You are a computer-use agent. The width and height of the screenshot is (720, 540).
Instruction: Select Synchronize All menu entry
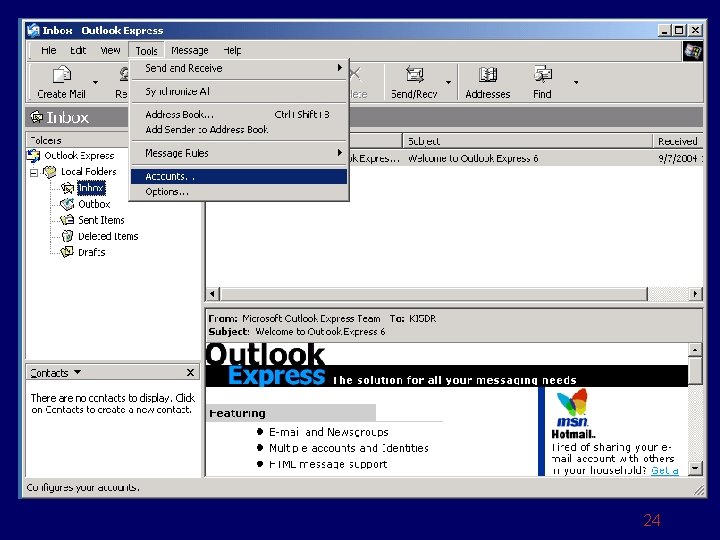click(x=239, y=91)
